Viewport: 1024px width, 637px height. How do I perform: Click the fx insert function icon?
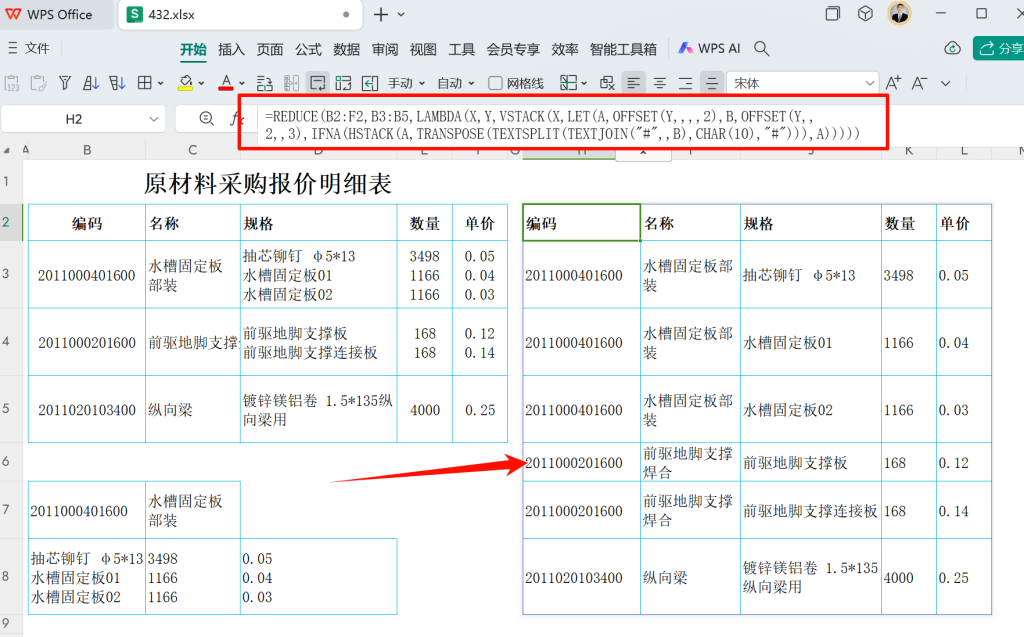click(236, 119)
